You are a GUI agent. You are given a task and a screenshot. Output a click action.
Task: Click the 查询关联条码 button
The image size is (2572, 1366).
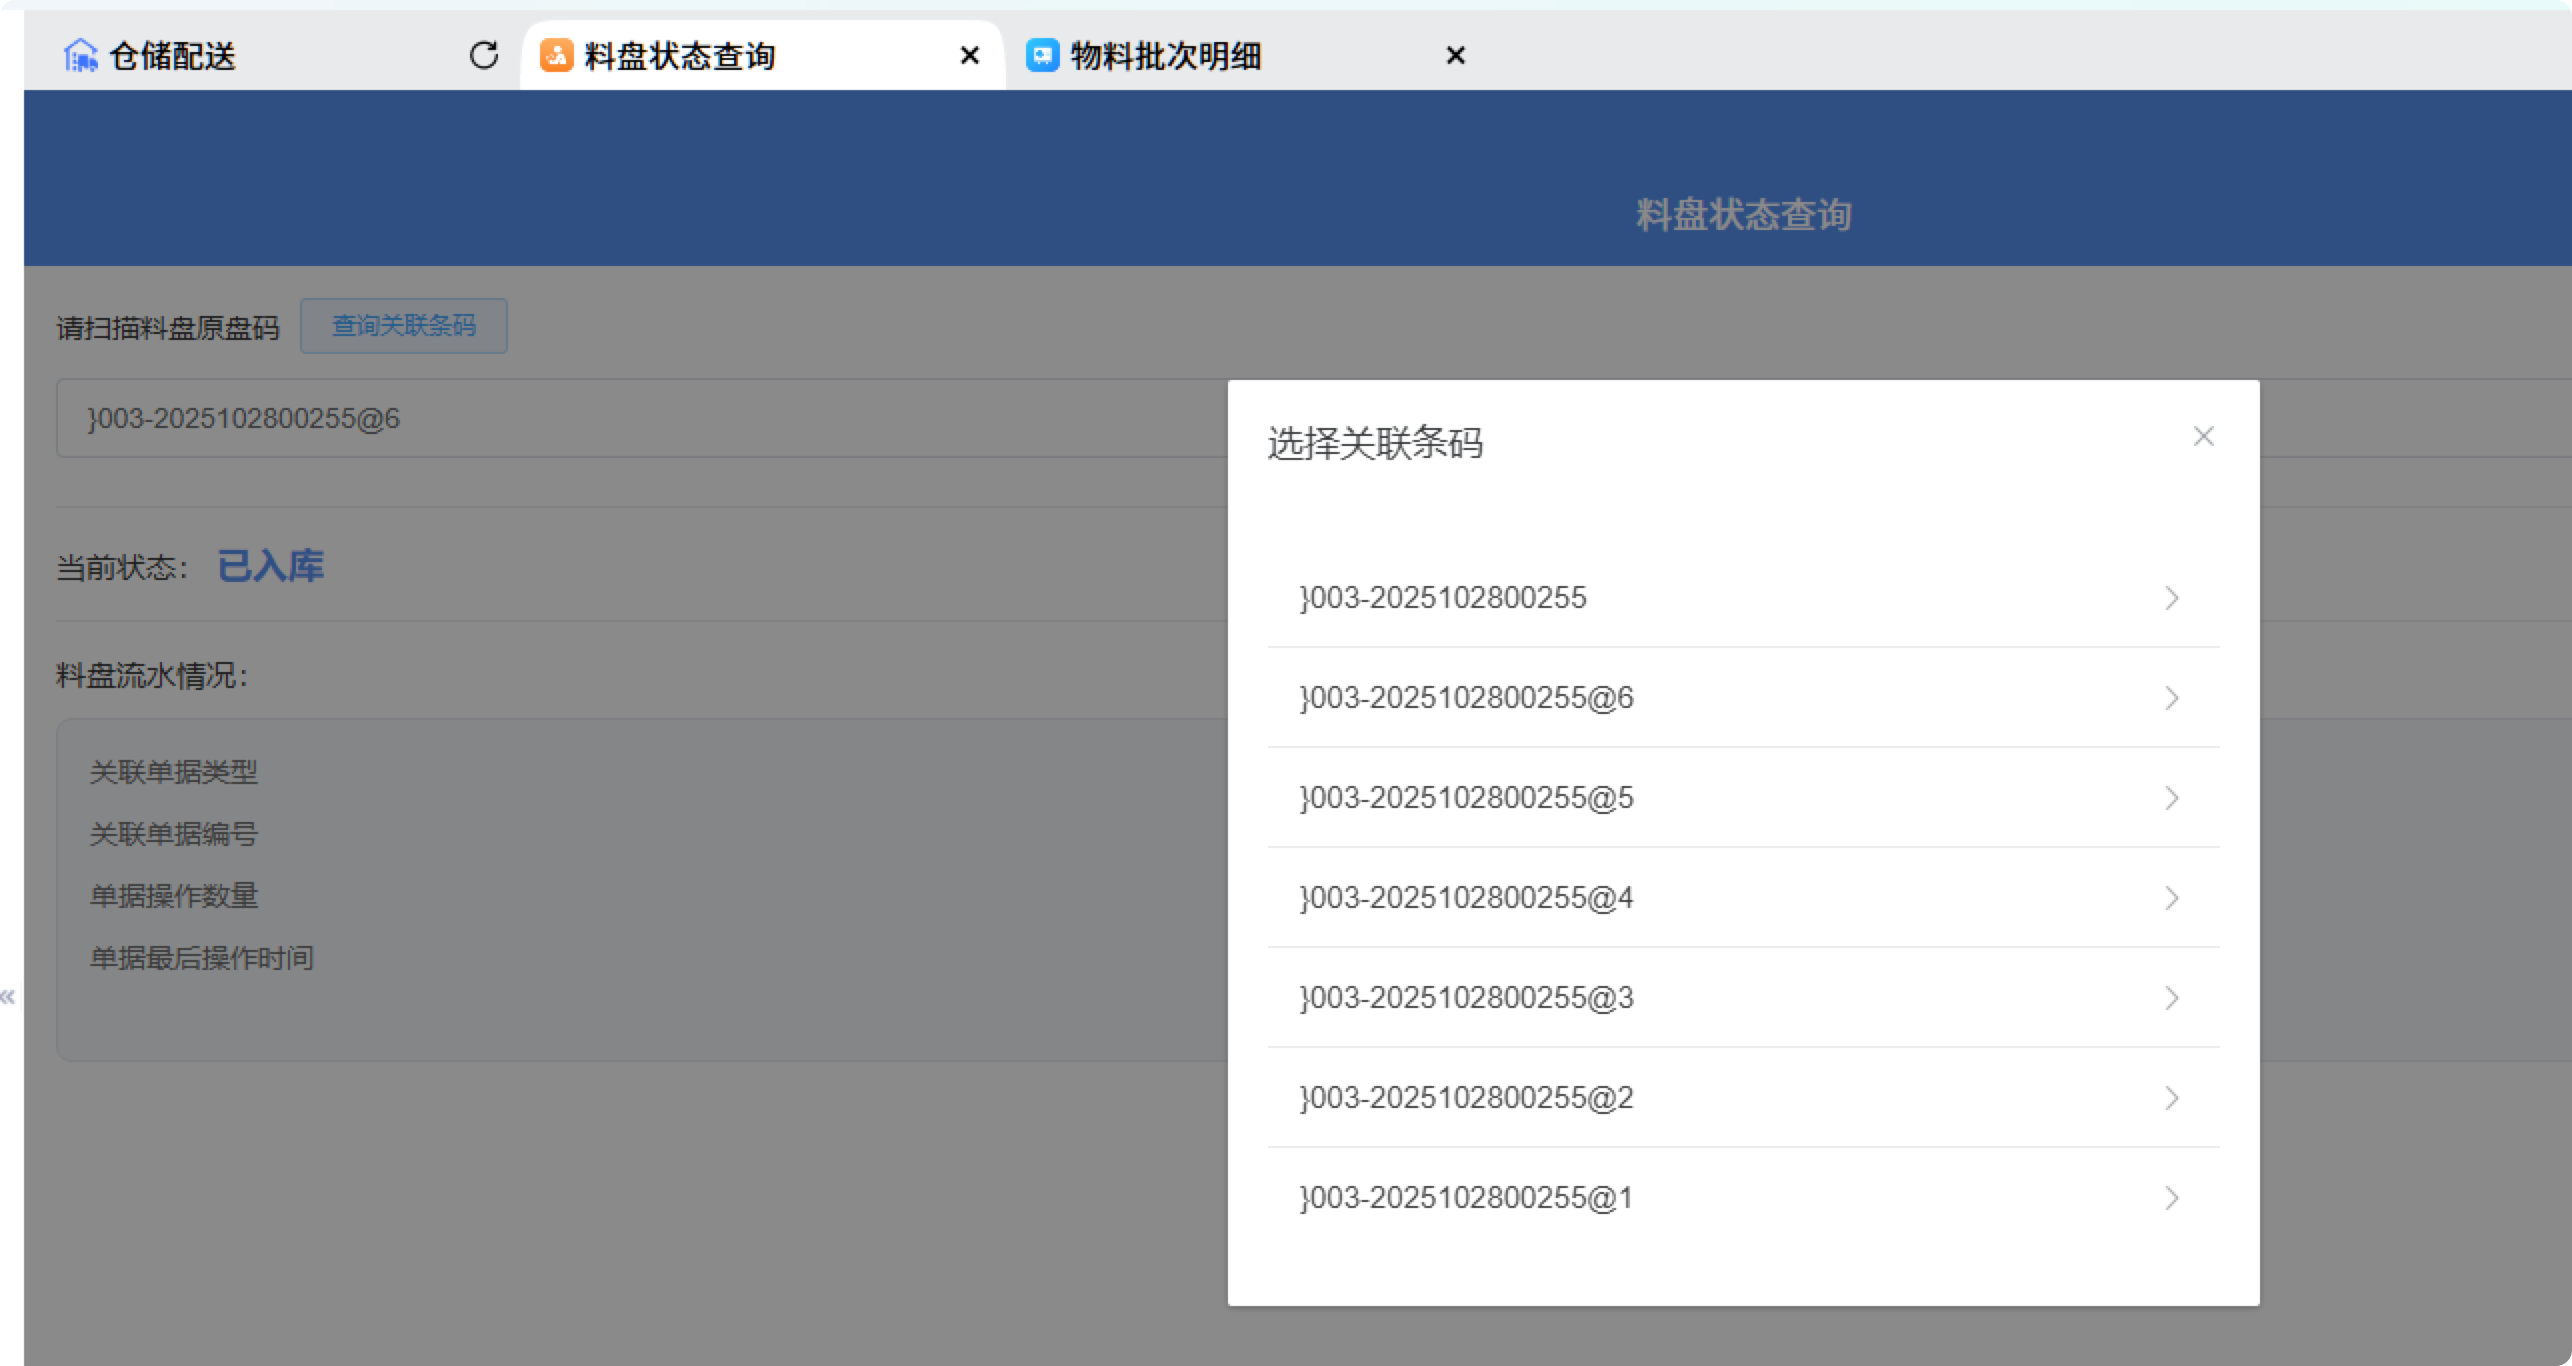(x=404, y=326)
